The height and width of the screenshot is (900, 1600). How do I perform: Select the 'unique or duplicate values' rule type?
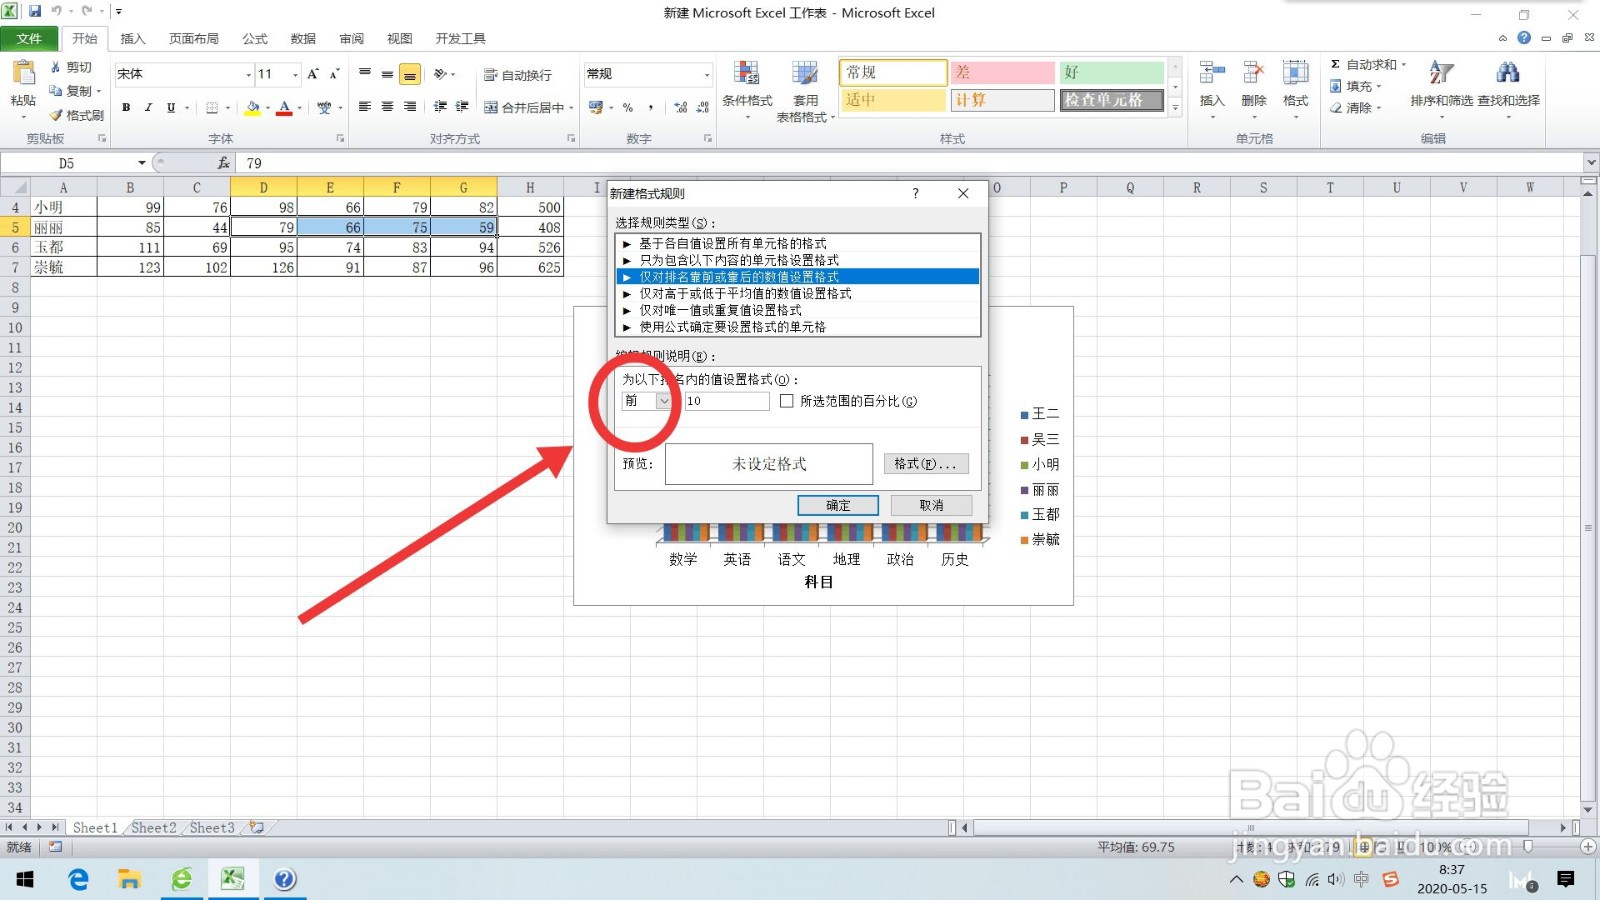point(798,310)
